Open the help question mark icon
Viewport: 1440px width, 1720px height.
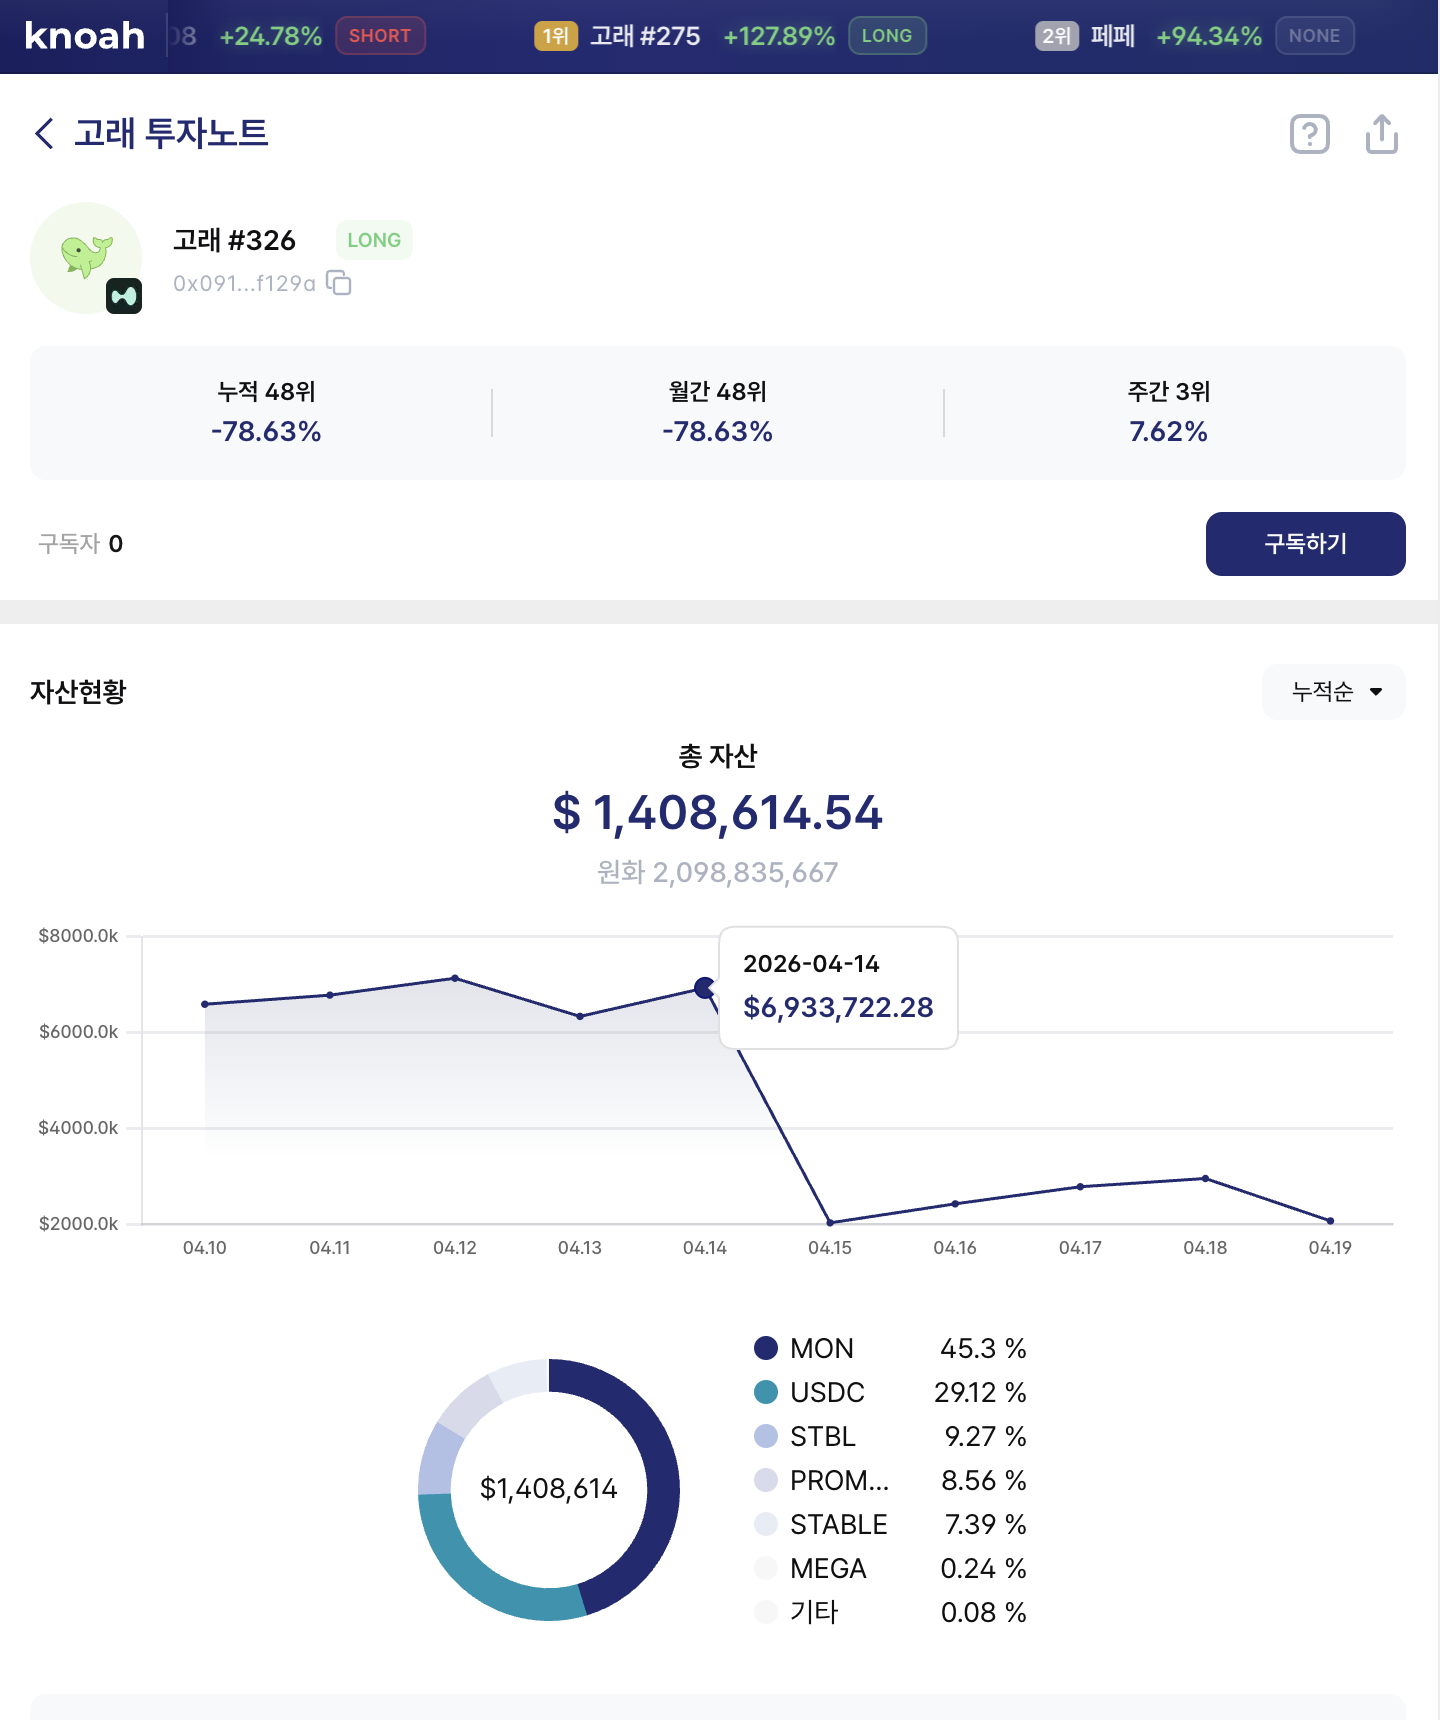(x=1309, y=134)
